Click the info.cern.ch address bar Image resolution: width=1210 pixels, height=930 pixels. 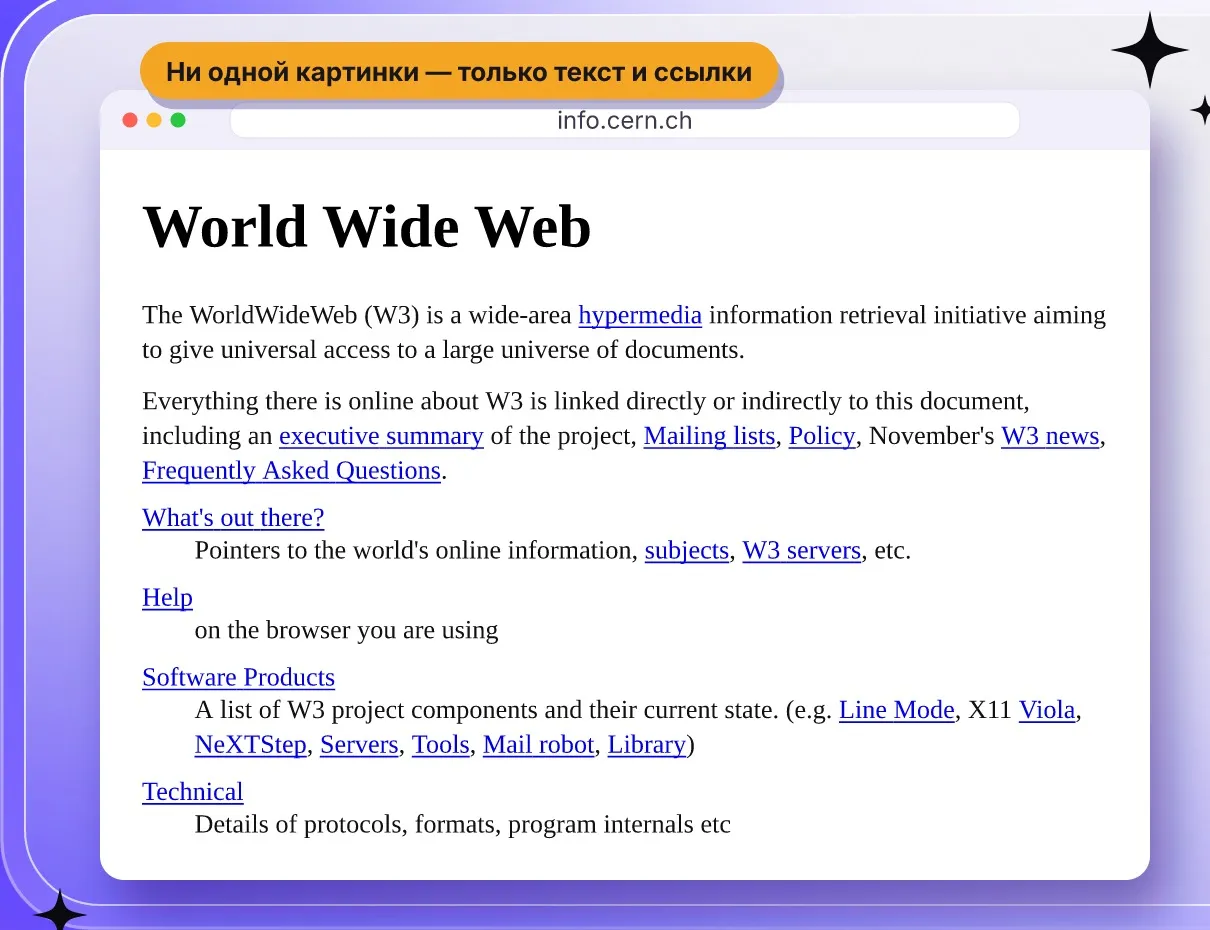(x=625, y=121)
